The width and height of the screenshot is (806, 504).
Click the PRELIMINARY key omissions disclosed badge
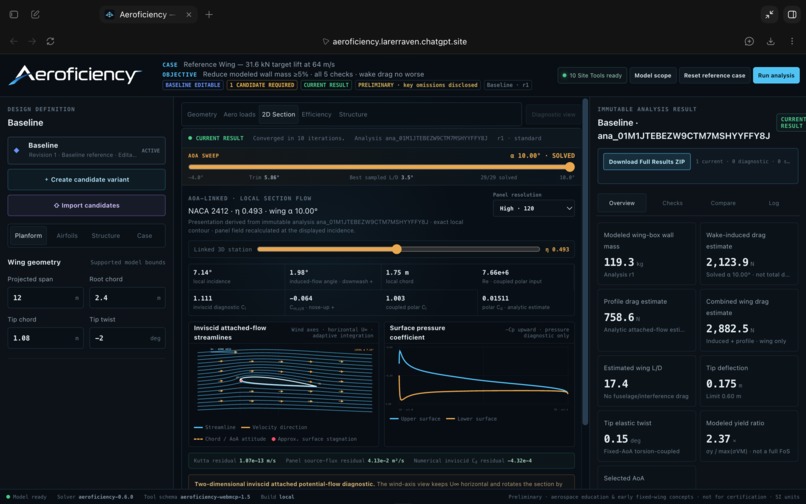(x=418, y=85)
